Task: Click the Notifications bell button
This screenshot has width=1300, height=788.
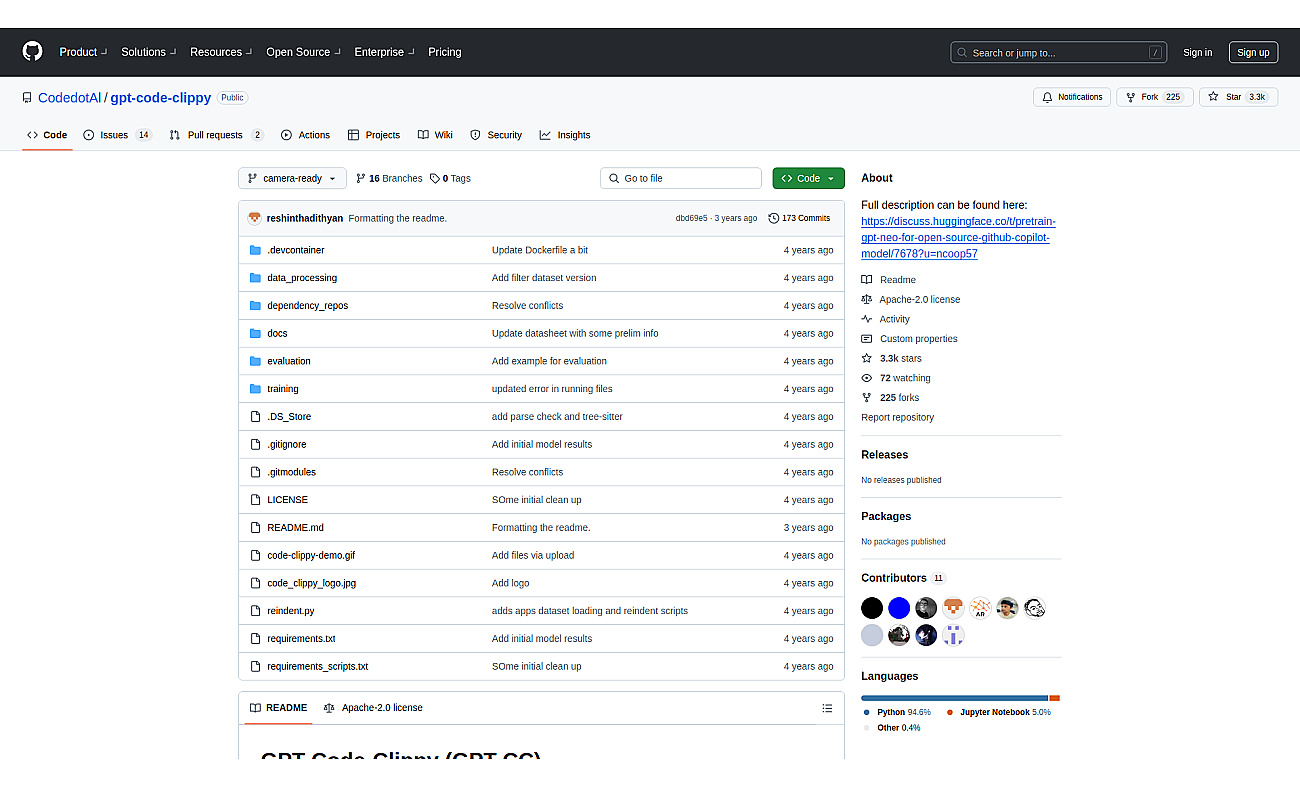Action: coord(1072,97)
